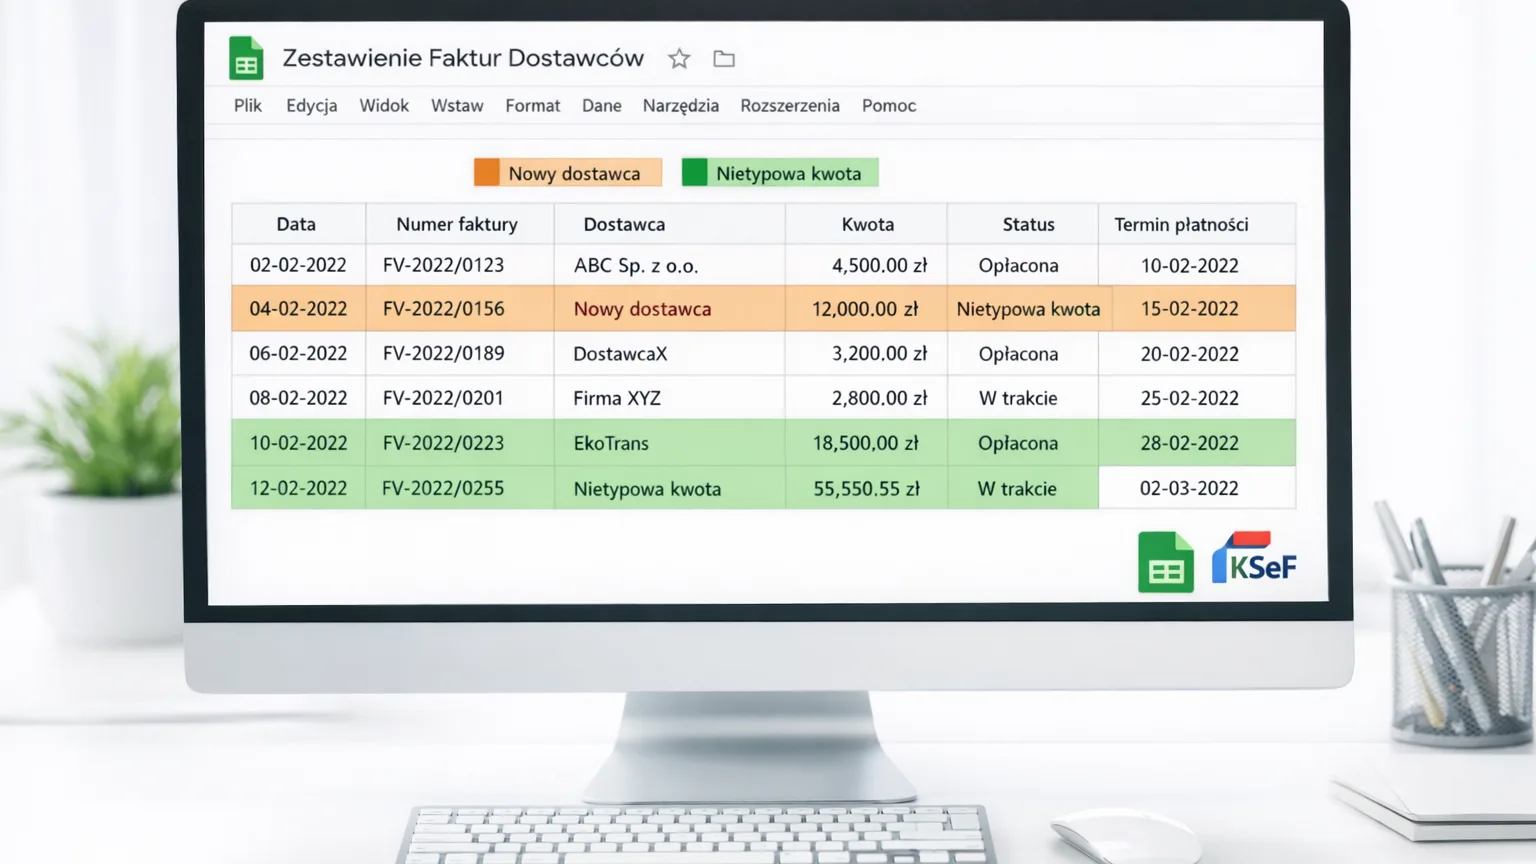Select the payment date 25-02-2022
The height and width of the screenshot is (864, 1536).
(1196, 398)
